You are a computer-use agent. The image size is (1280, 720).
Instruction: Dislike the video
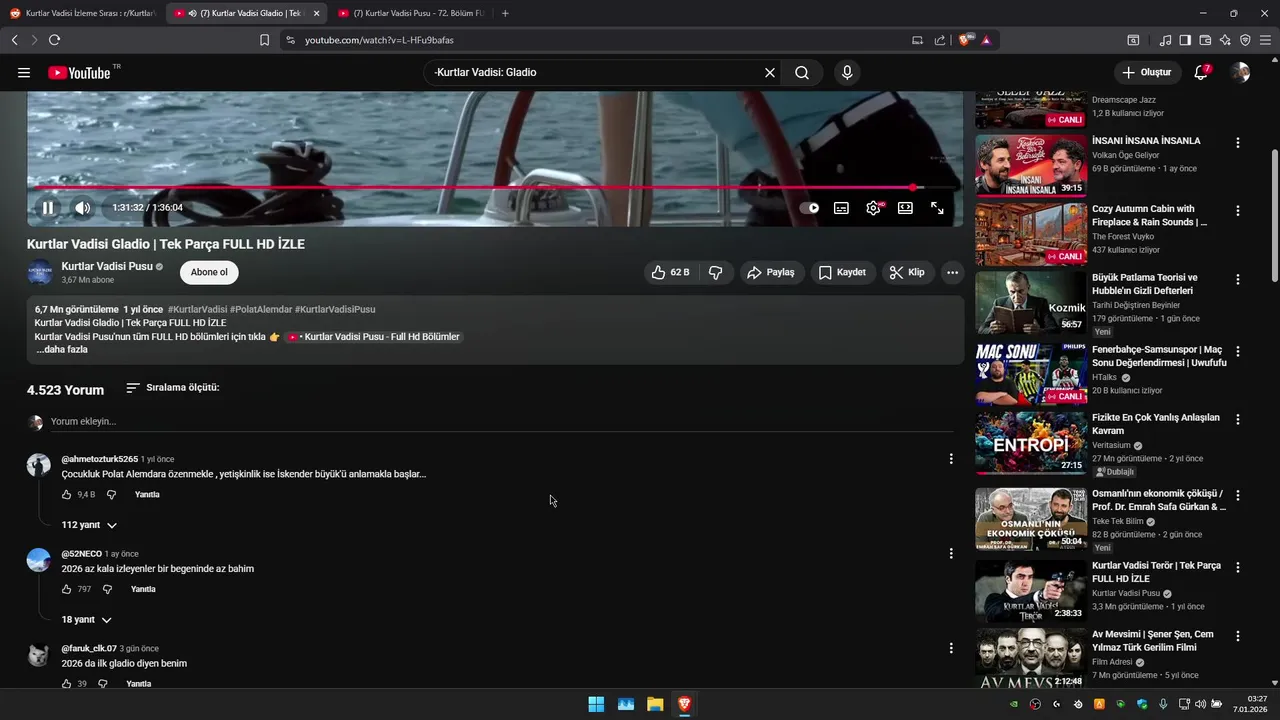point(715,272)
